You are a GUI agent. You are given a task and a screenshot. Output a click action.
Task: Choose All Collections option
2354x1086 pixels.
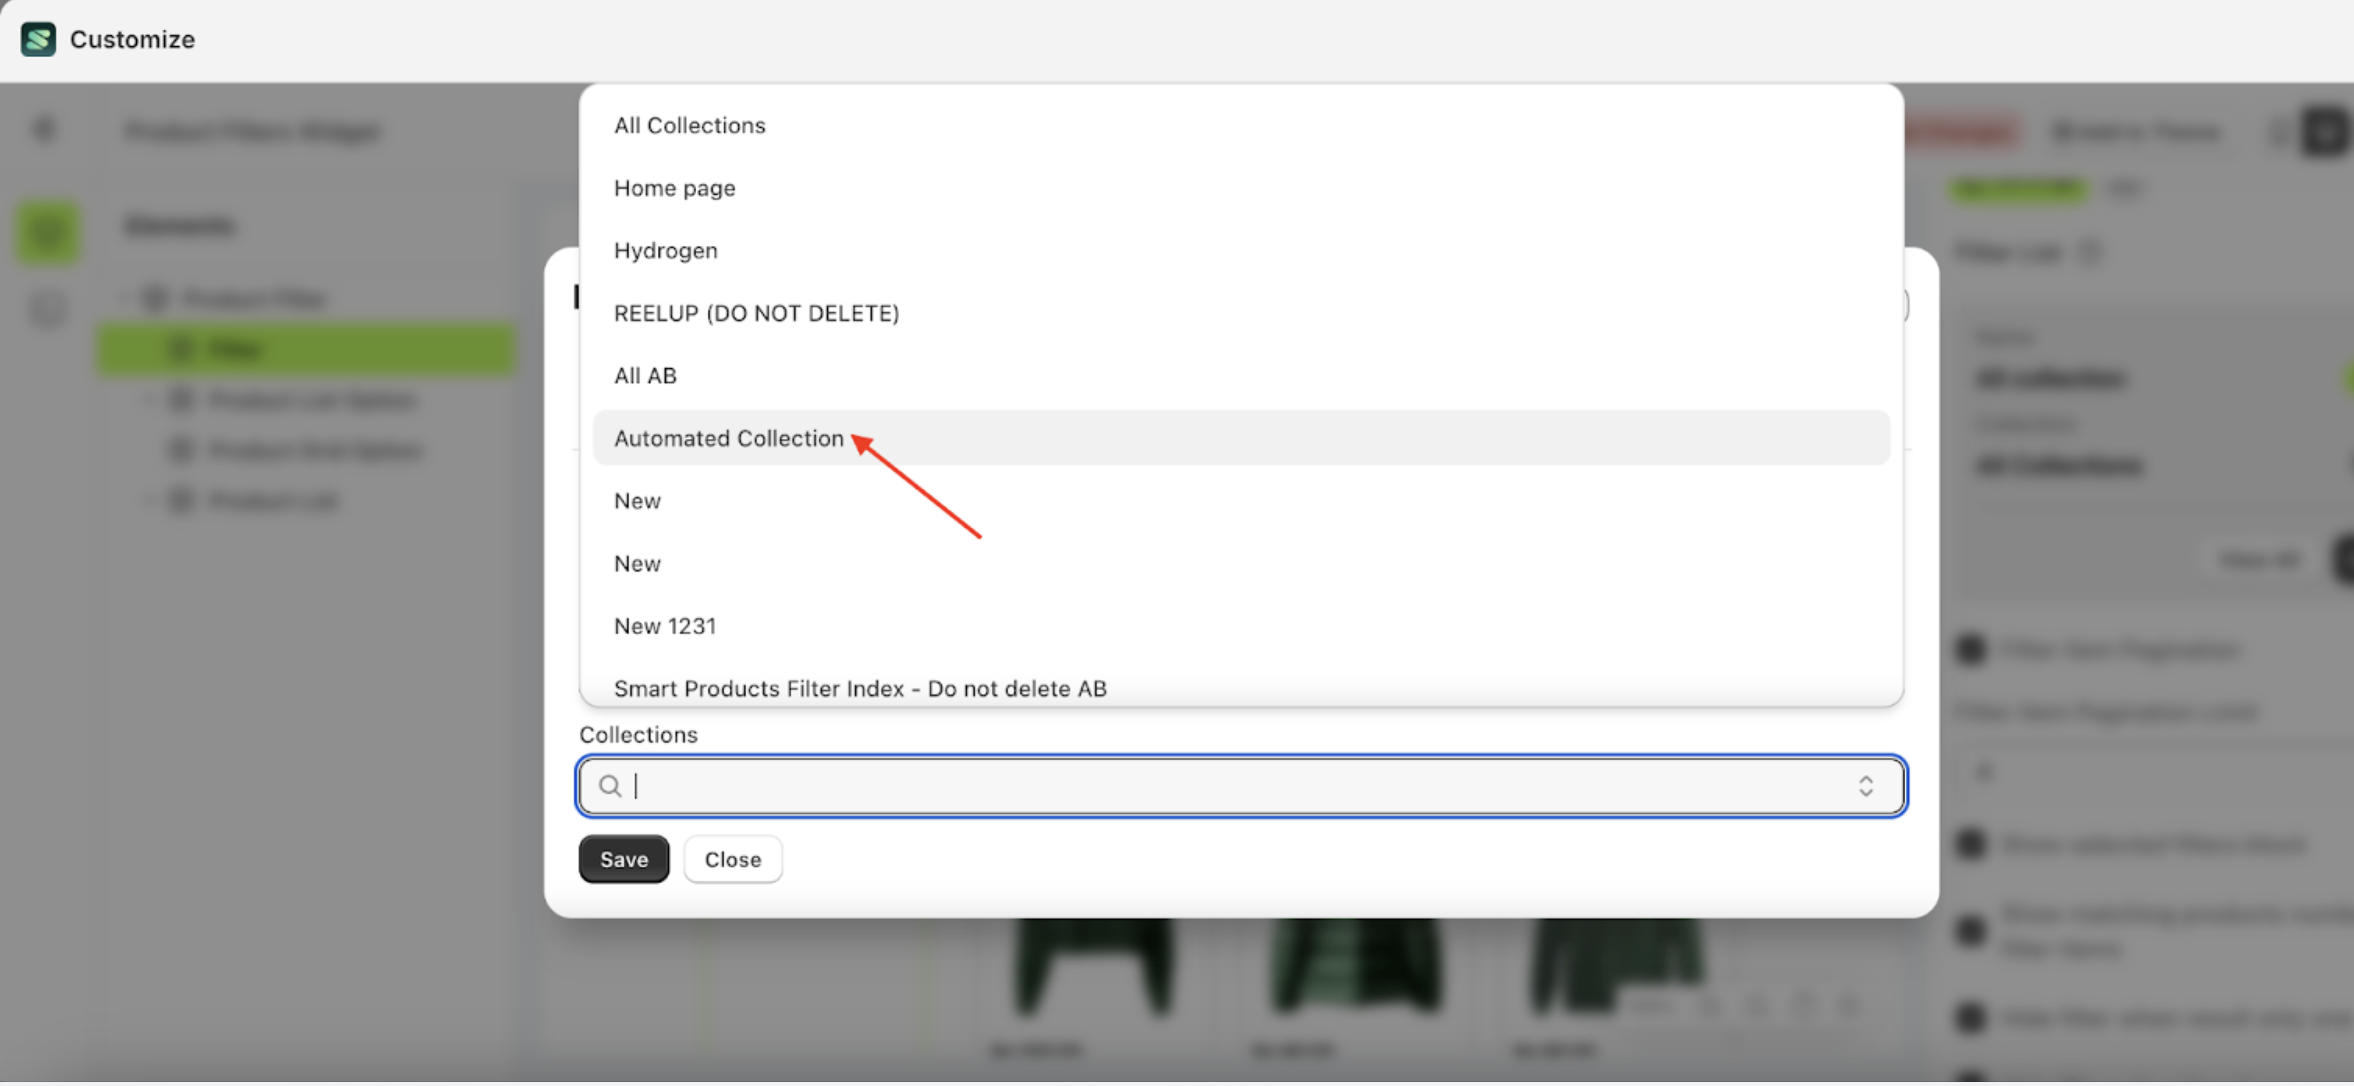[x=690, y=125]
